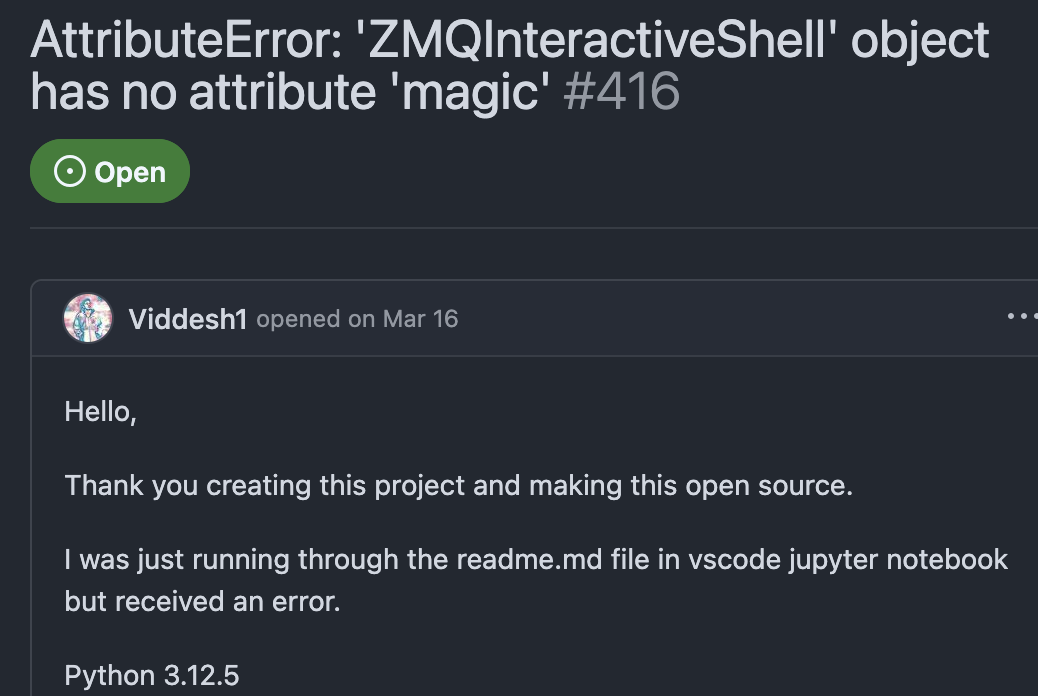This screenshot has height=696, width=1038.
Task: Open the Viddesh1 username link
Action: pos(188,319)
